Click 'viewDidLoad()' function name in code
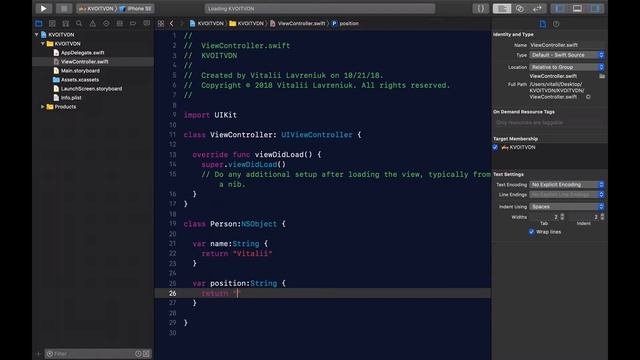This screenshot has height=360, width=640. (x=283, y=155)
